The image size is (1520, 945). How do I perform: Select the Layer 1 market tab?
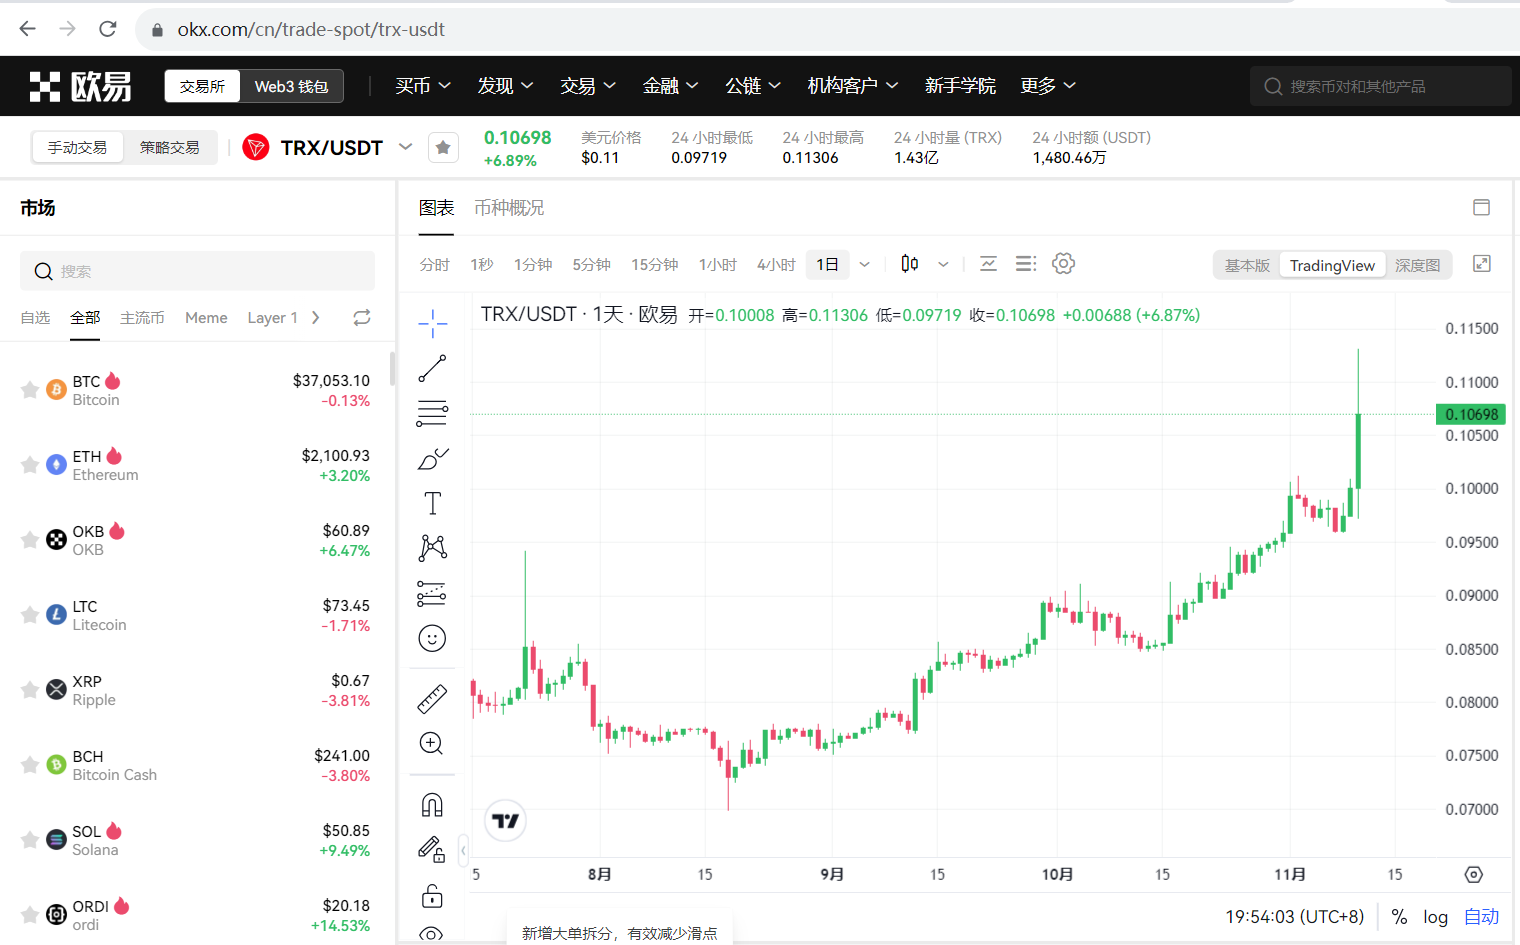272,317
